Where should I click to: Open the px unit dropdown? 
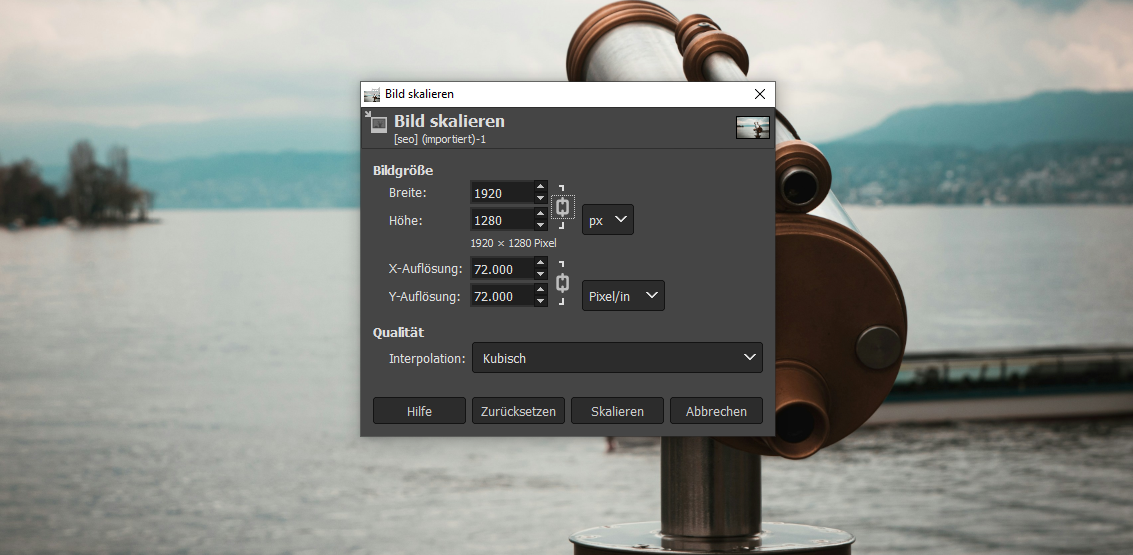point(608,220)
